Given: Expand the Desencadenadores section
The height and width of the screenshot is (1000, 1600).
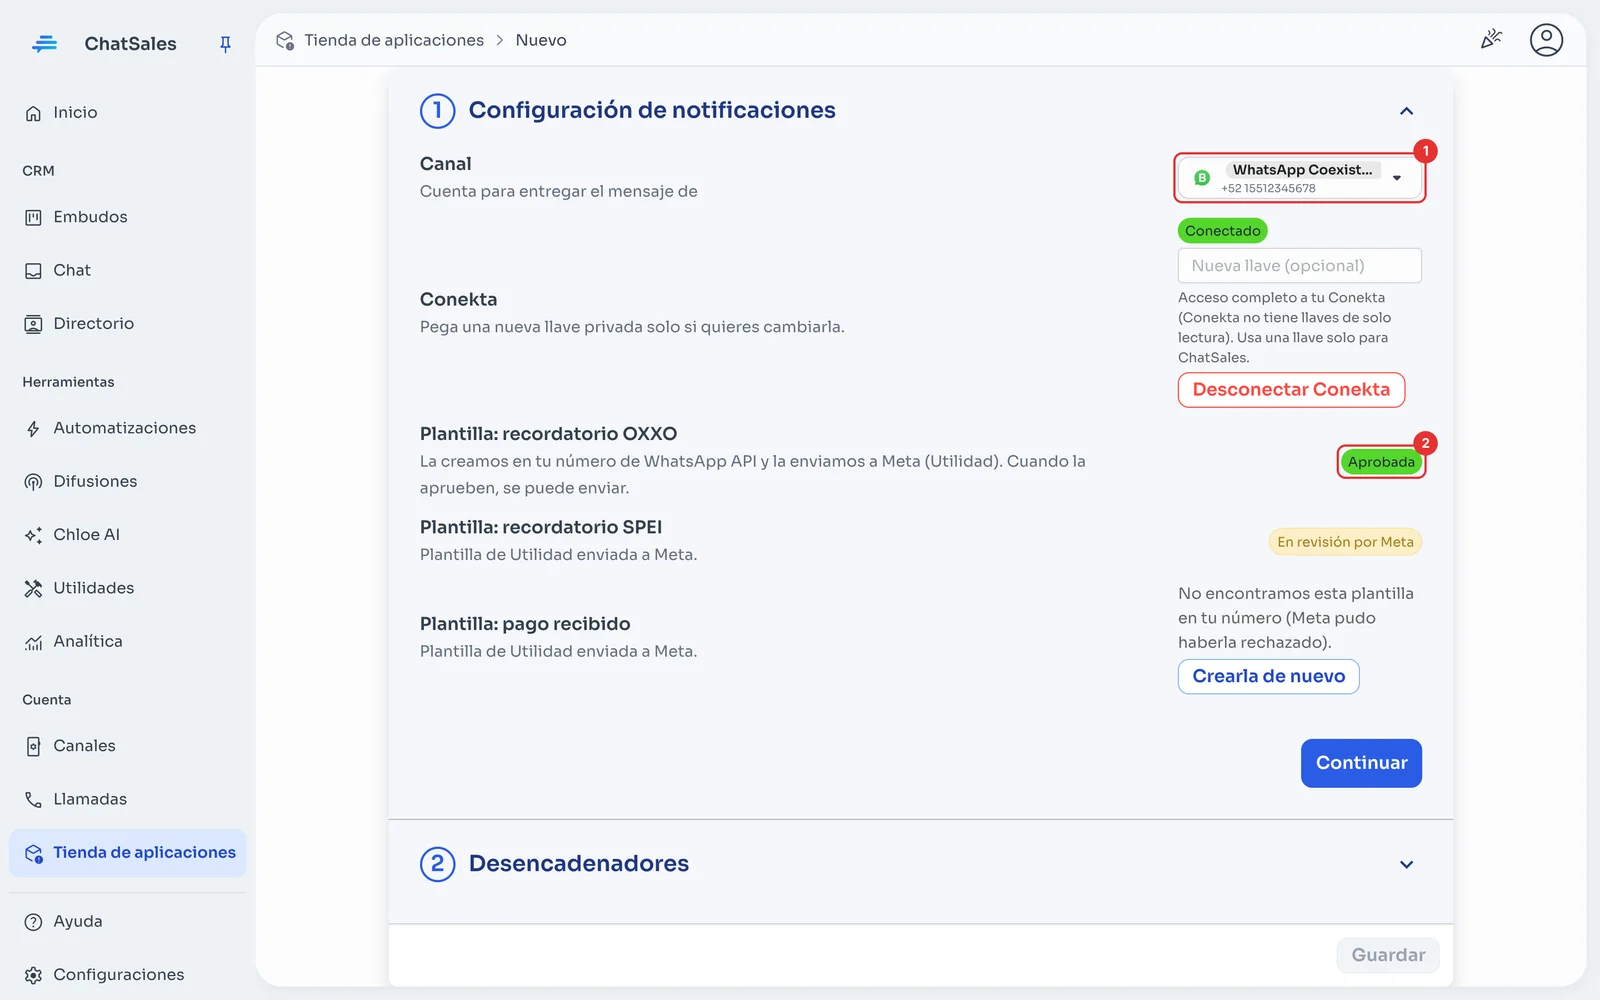Looking at the screenshot, I should click(1406, 864).
